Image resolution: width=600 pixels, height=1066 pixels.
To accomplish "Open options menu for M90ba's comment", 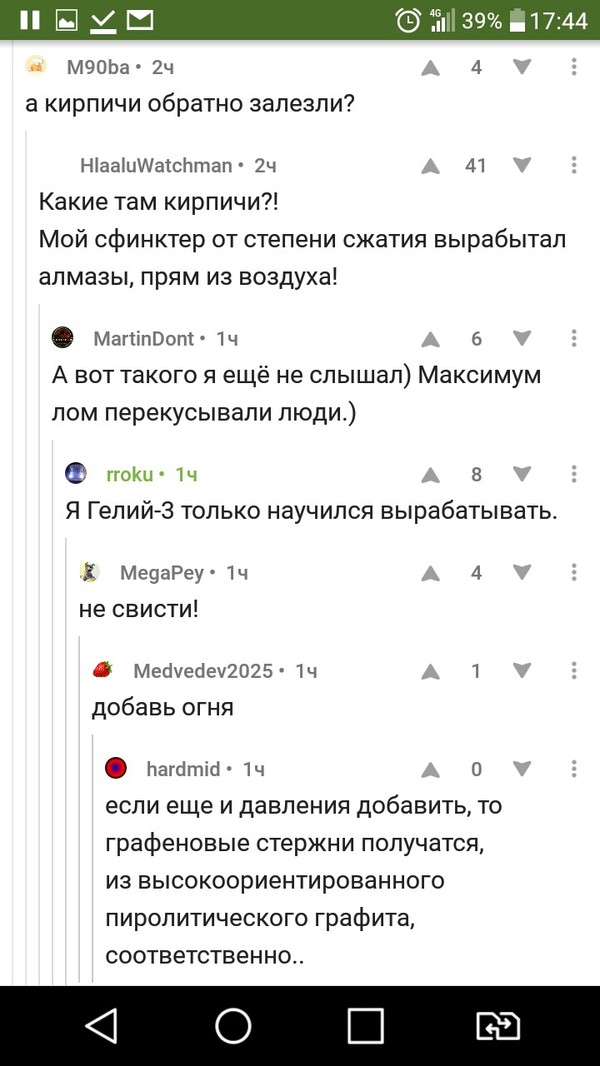I will (574, 68).
